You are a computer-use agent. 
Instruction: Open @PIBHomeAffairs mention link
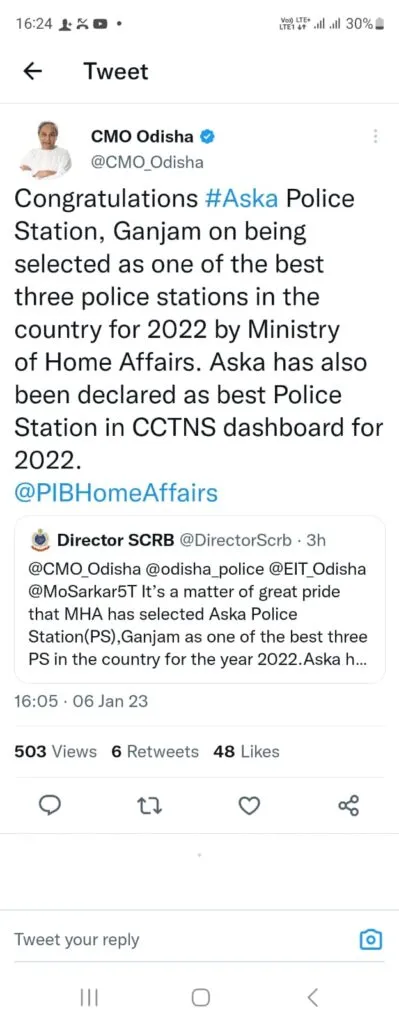tap(116, 492)
